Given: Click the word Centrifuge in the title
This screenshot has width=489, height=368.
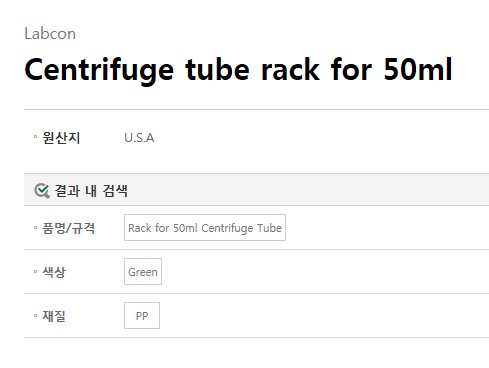Looking at the screenshot, I should tap(99, 71).
